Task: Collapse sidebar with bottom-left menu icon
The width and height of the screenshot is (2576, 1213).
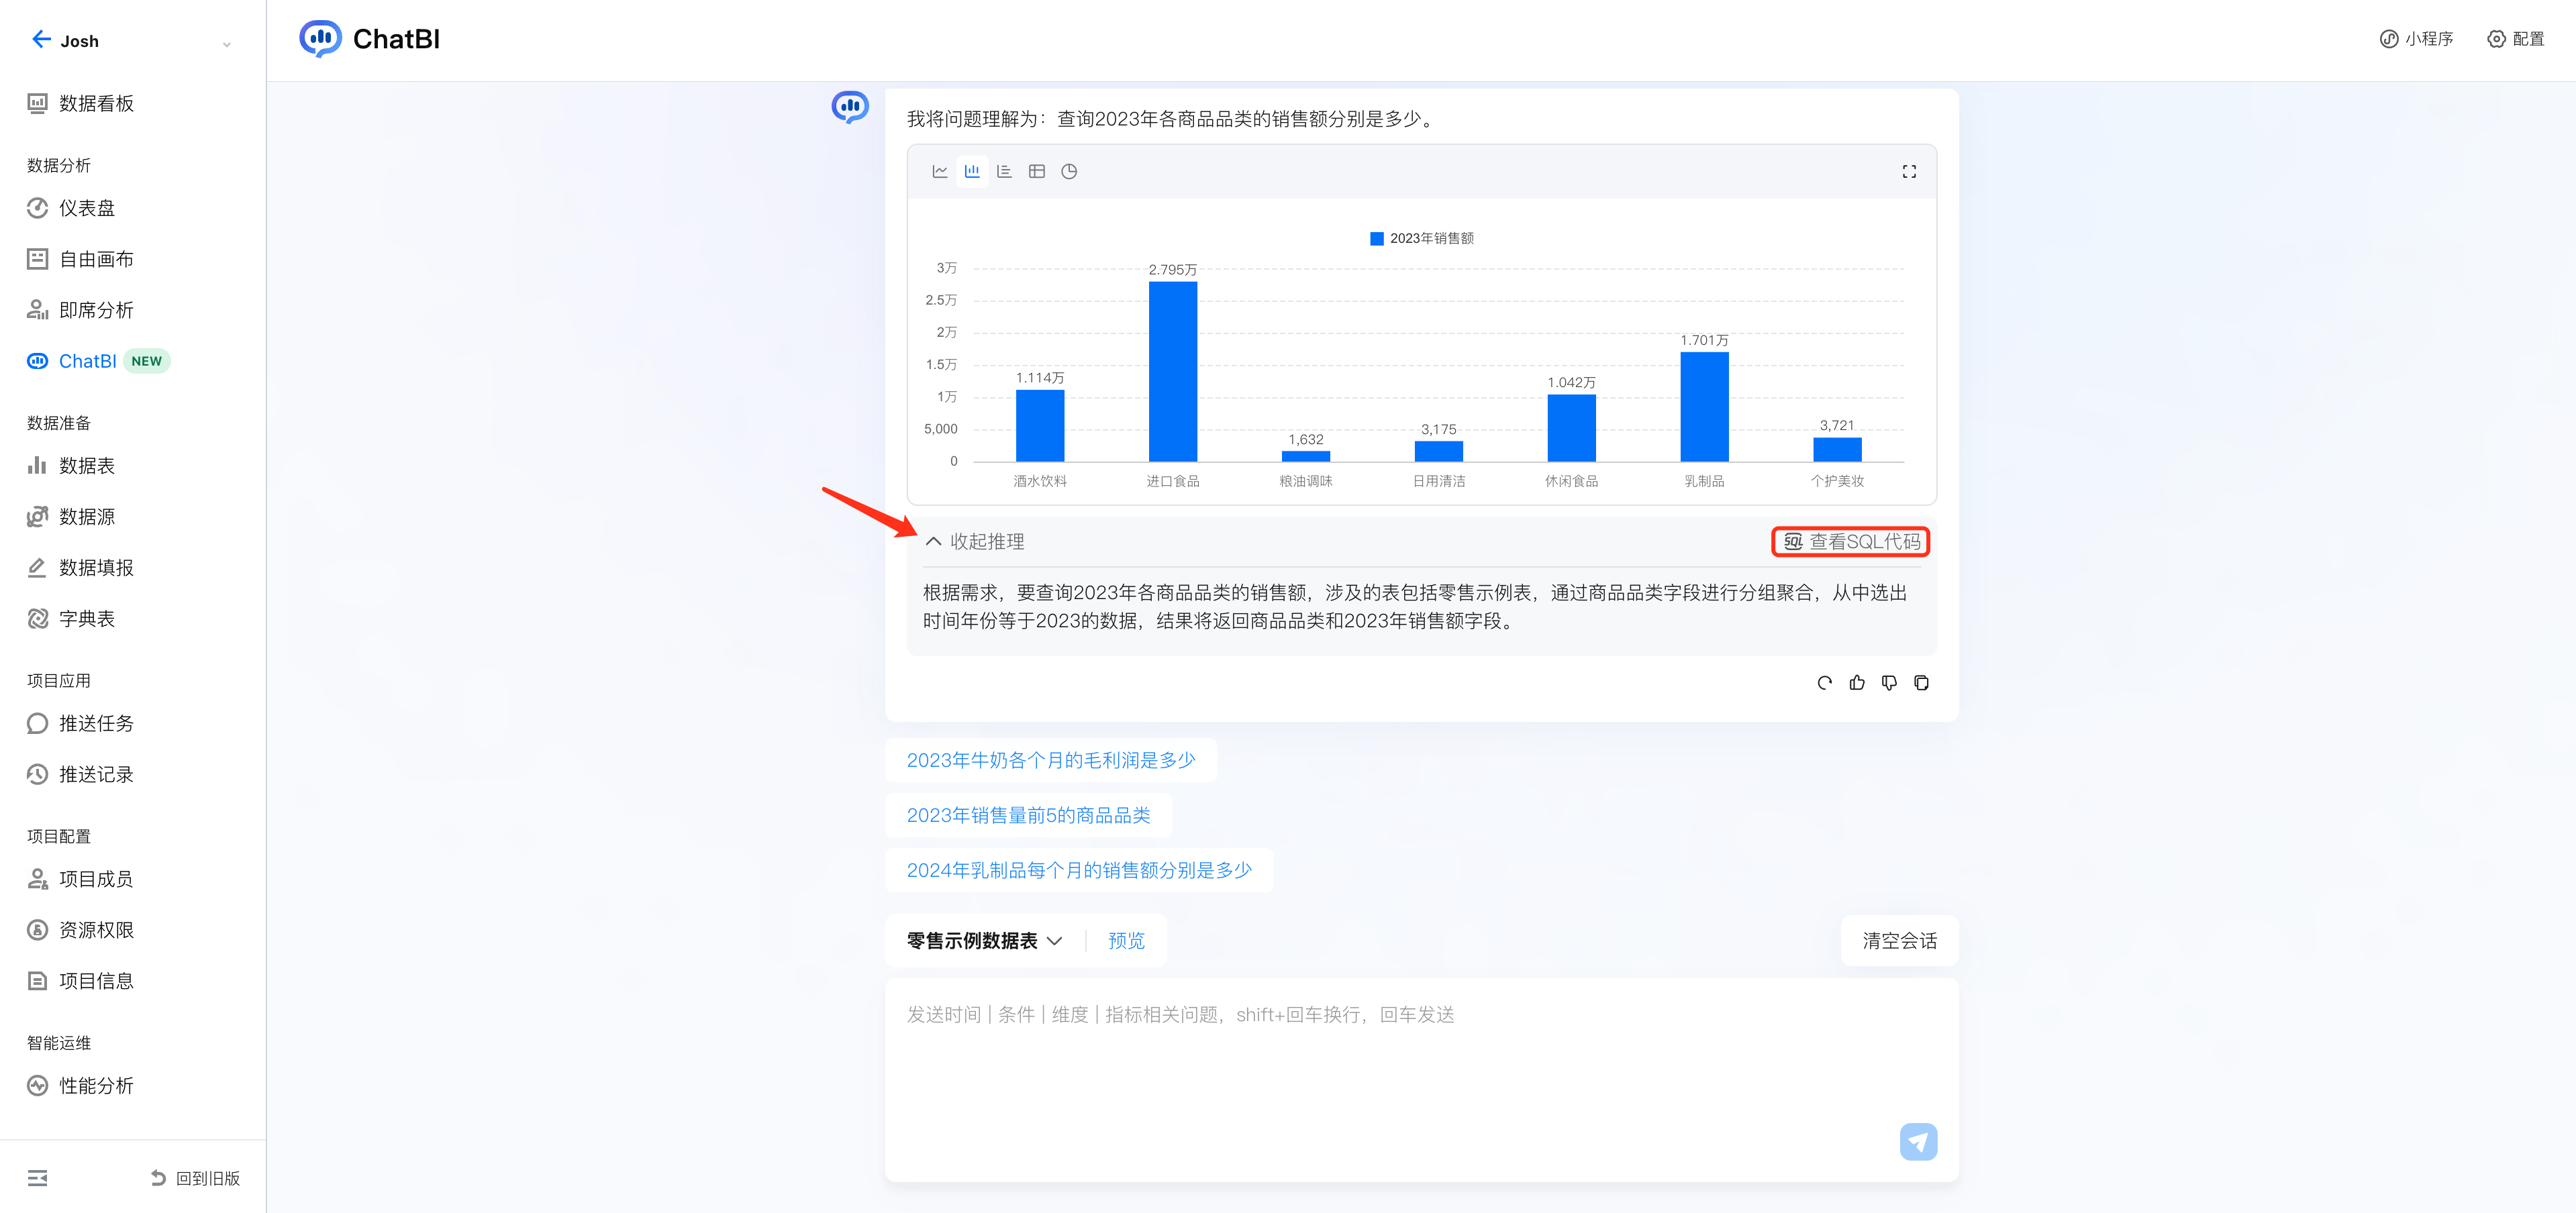Action: click(x=37, y=1178)
